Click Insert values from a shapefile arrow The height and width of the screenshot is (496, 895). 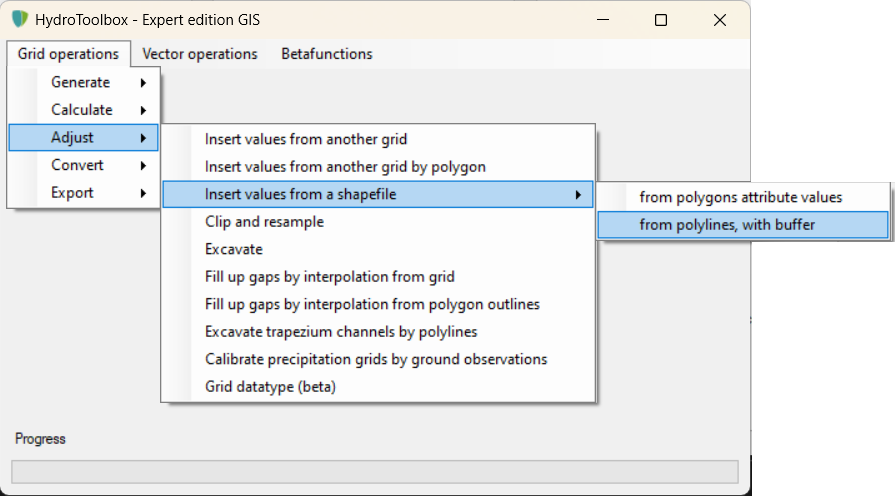click(x=578, y=195)
